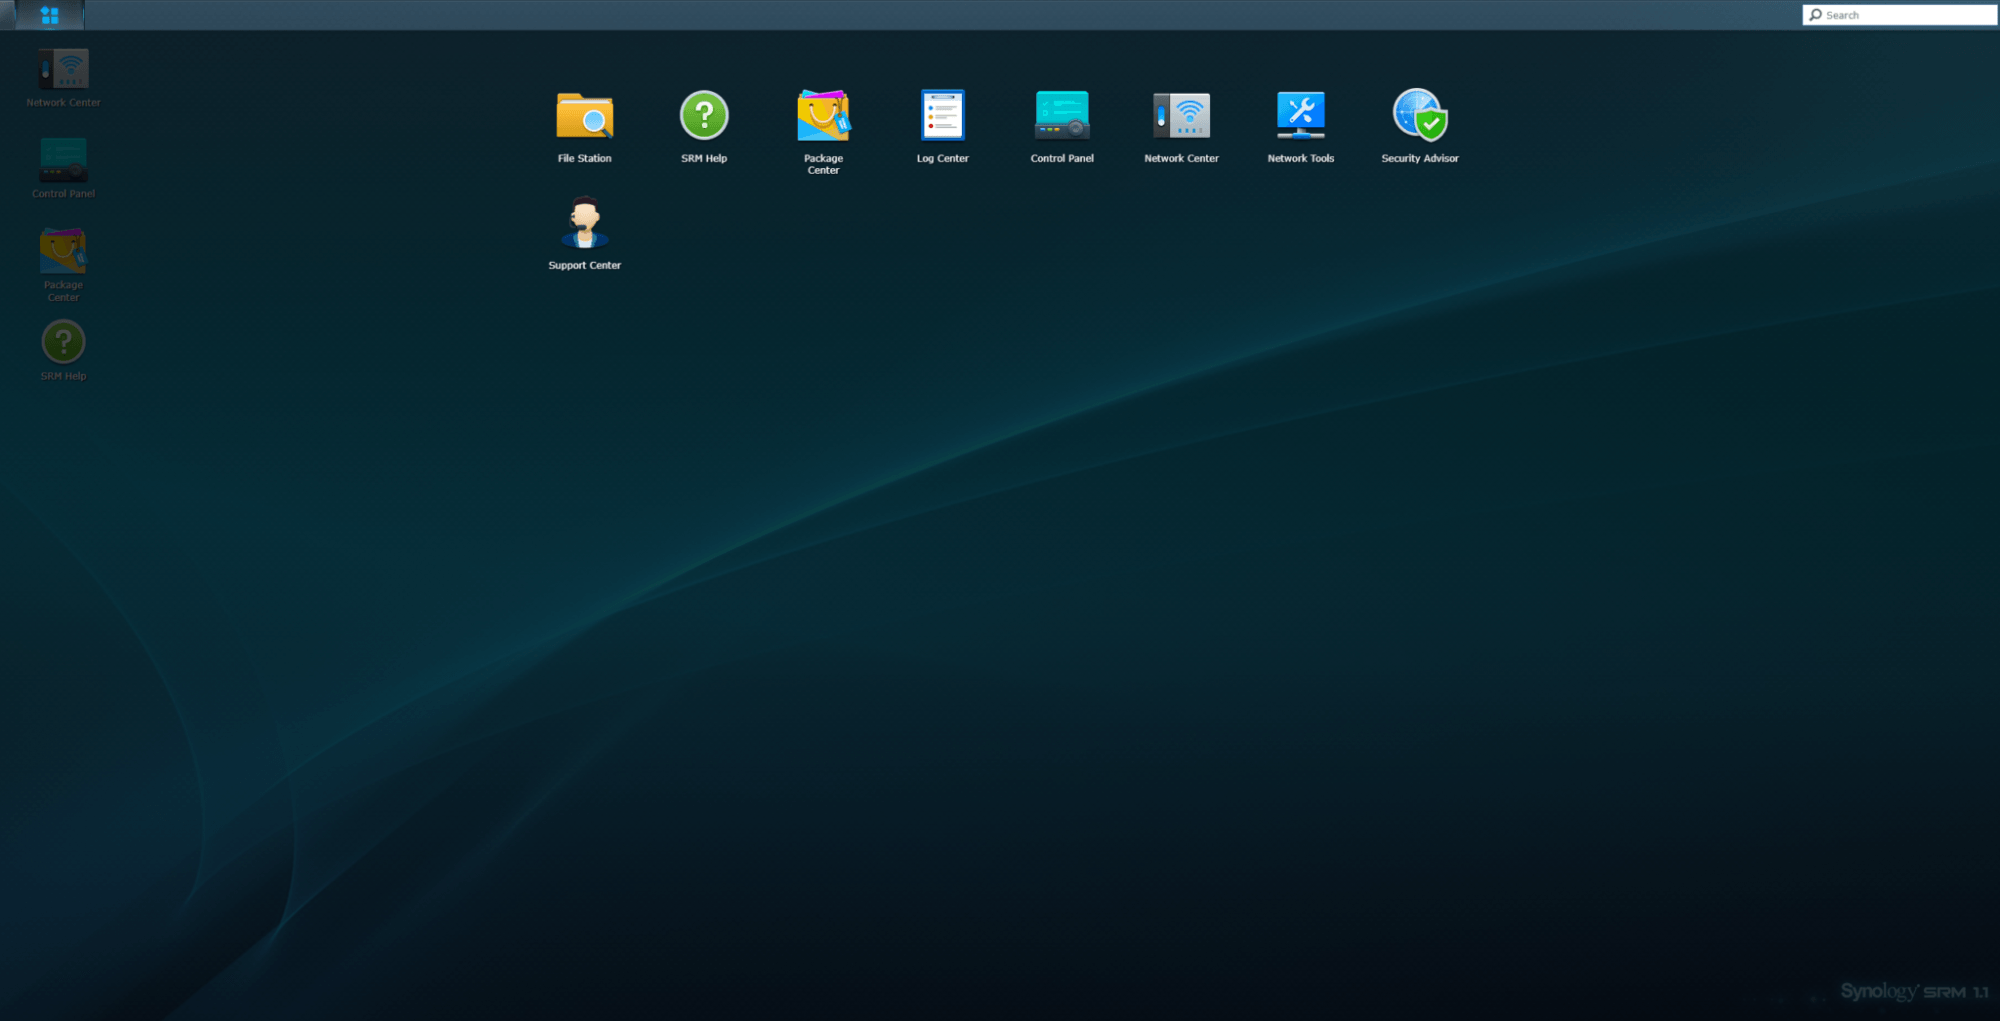
Task: Click the dimmed Control Panel desktop shortcut
Action: tap(63, 161)
